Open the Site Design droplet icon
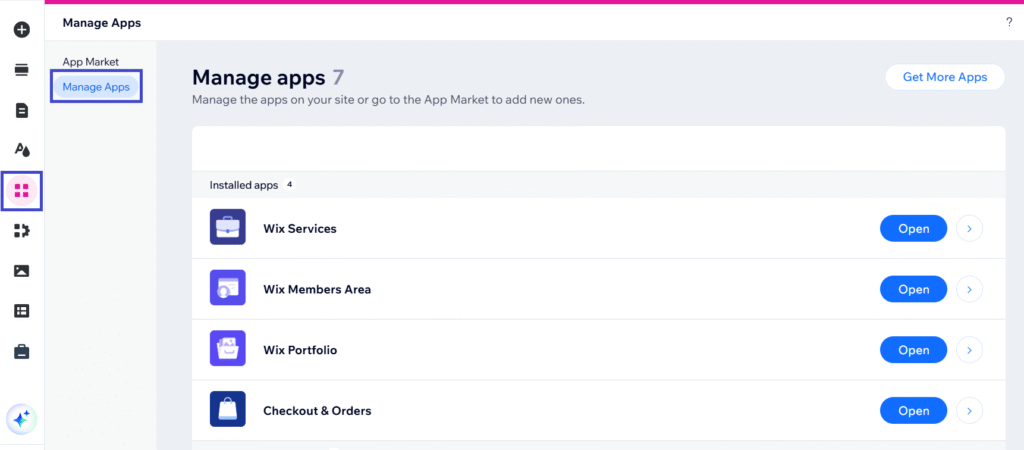The image size is (1024, 450). click(x=21, y=150)
